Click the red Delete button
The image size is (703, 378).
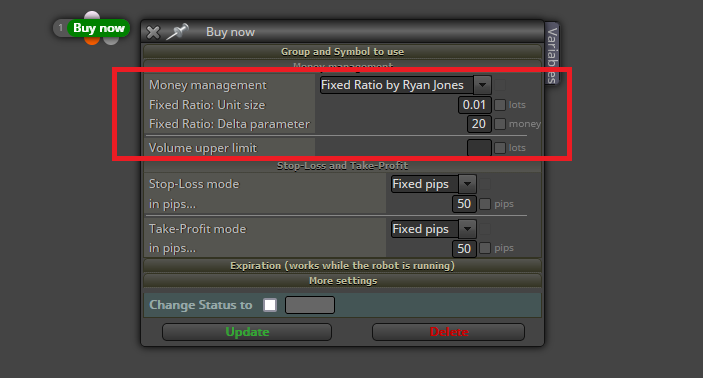(x=448, y=332)
